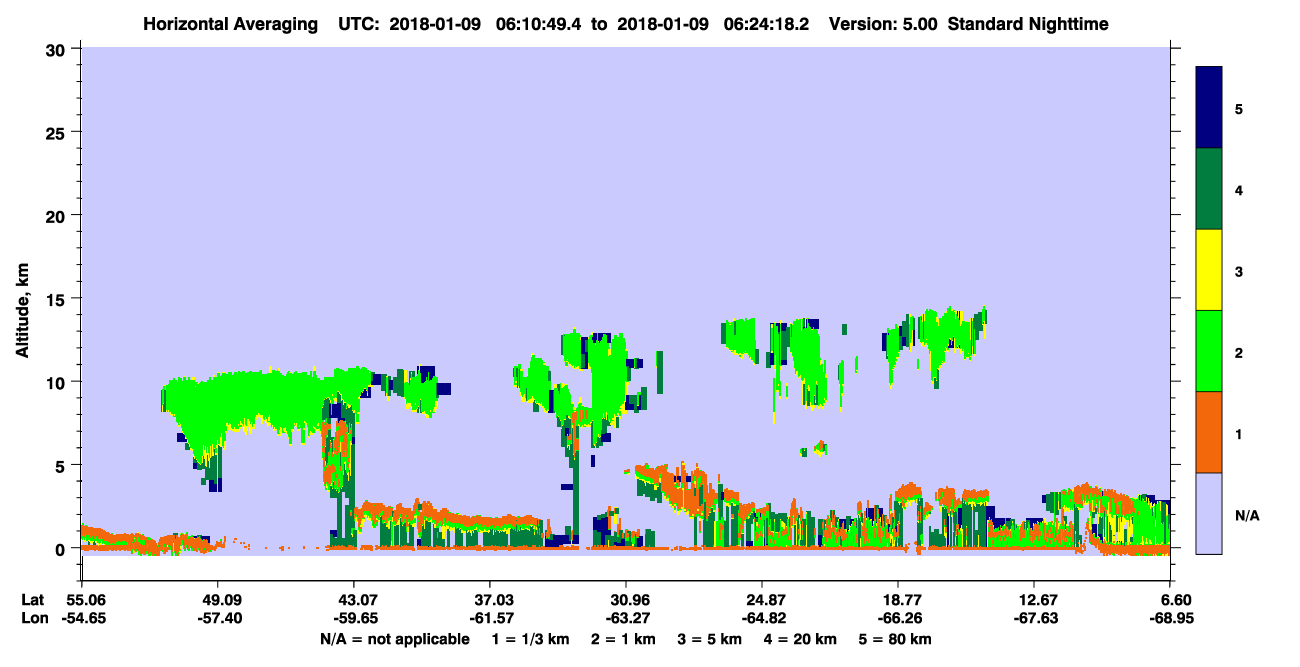
Task: Click longitude value '-68.95'
Action: 1170,619
